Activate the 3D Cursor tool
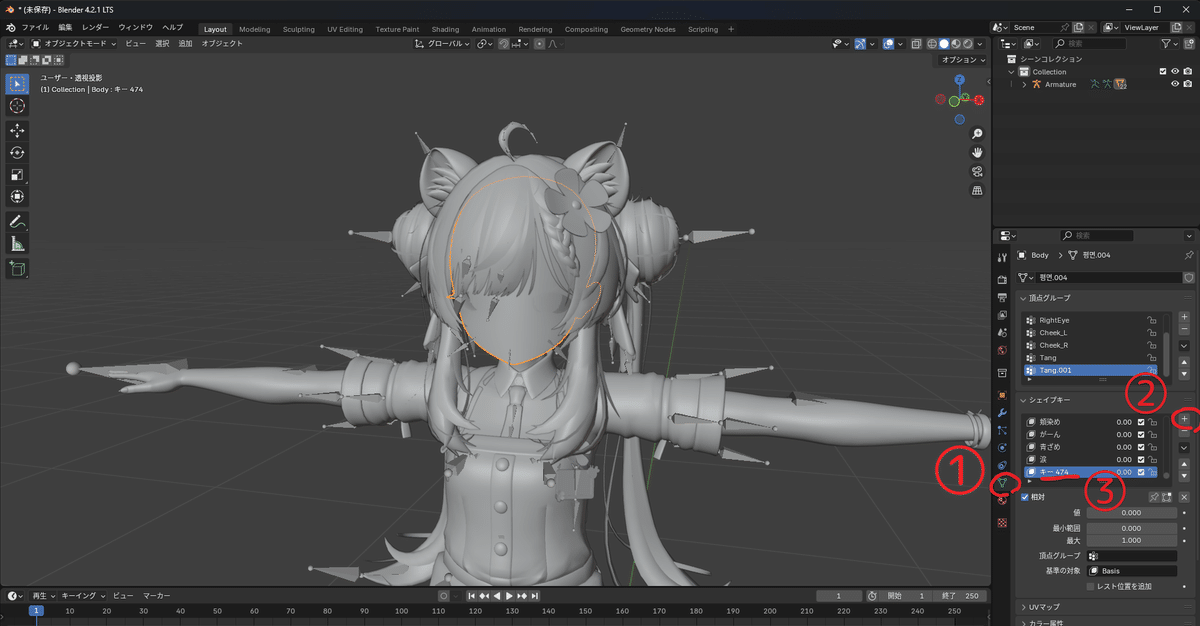Image resolution: width=1200 pixels, height=626 pixels. (x=17, y=106)
